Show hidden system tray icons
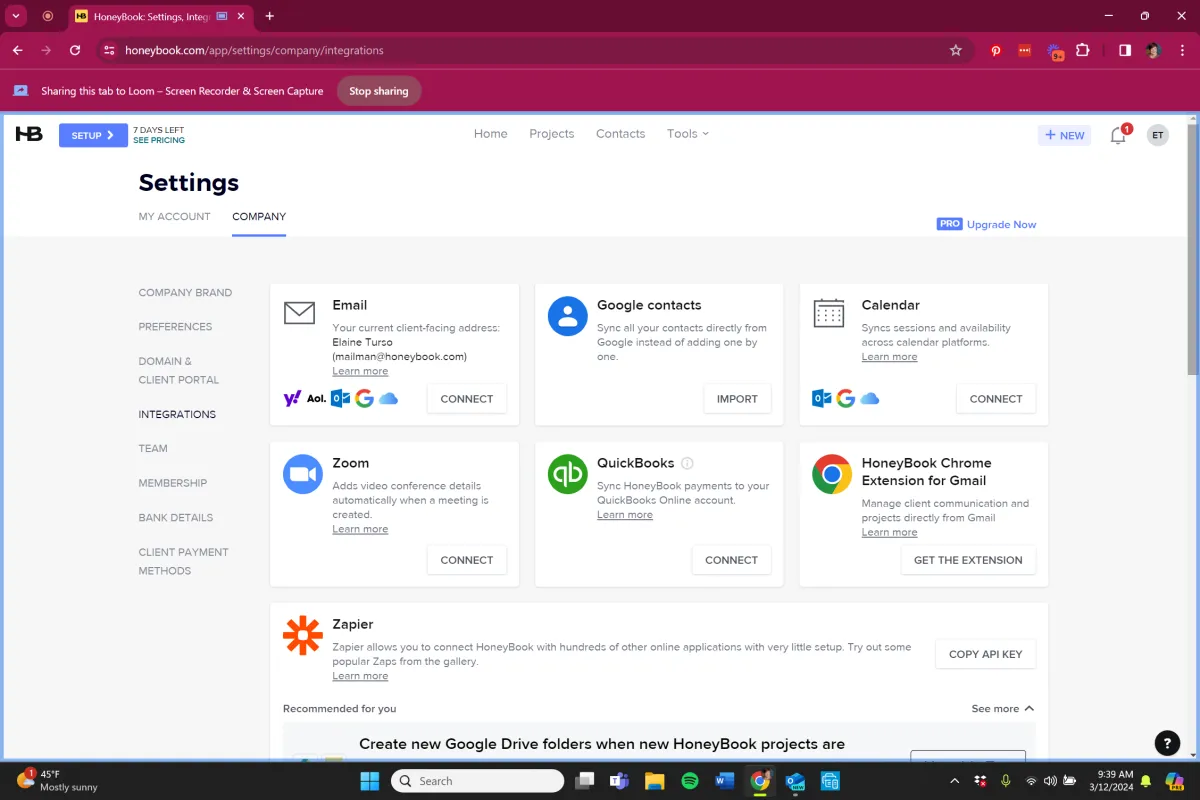The width and height of the screenshot is (1200, 800). point(954,781)
